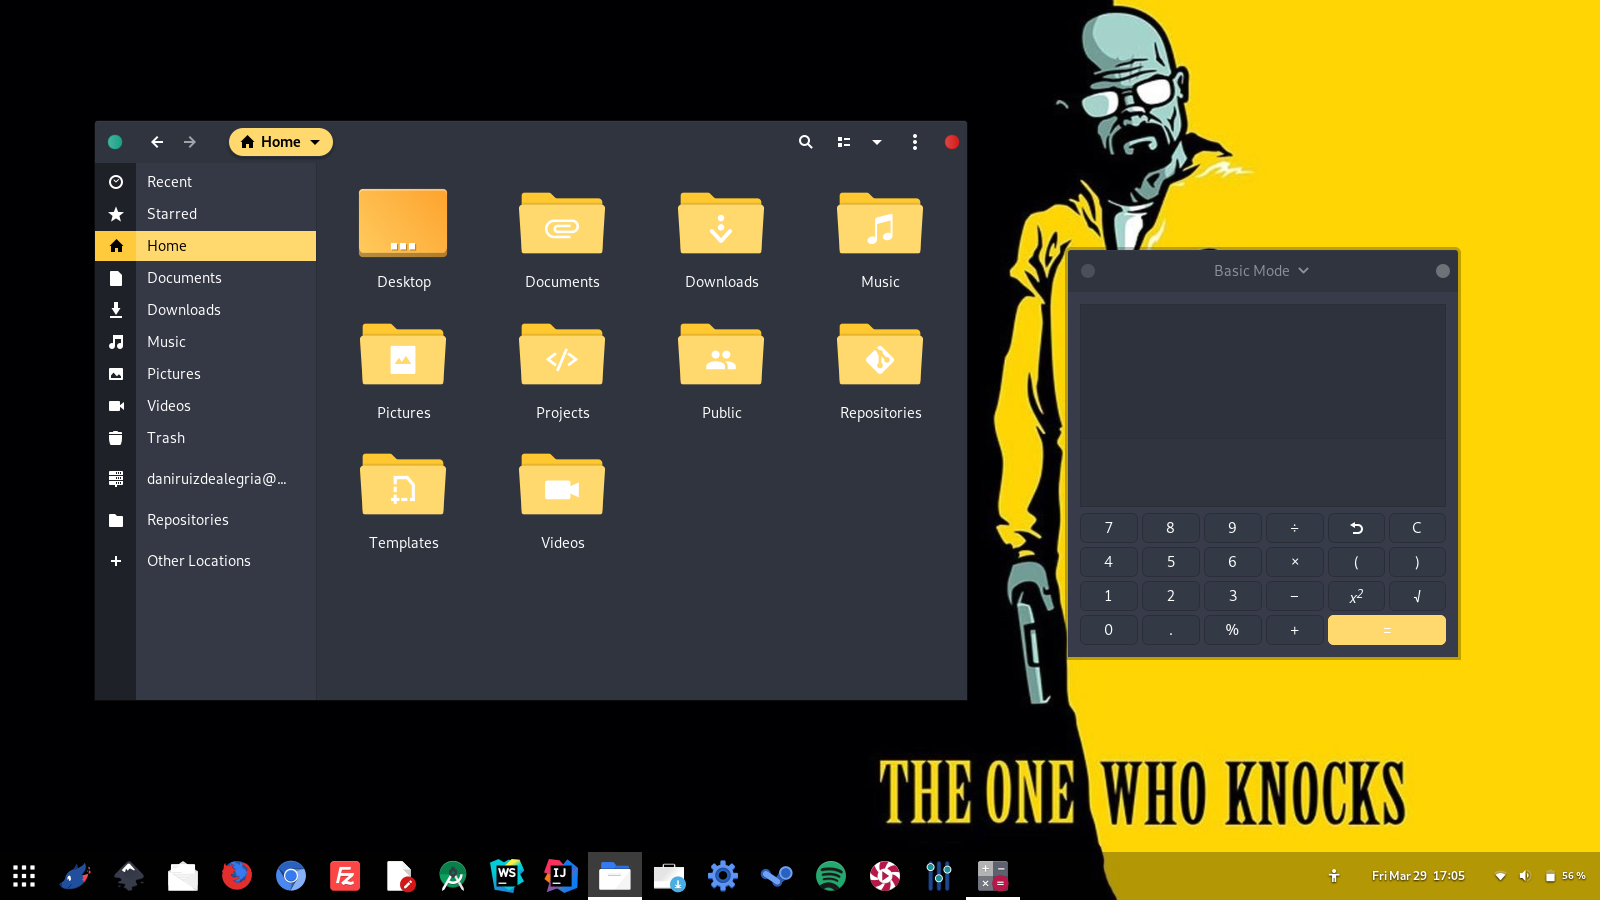Screen dimensions: 1600x900
Task: Launch Spotify from the dock
Action: tap(831, 876)
